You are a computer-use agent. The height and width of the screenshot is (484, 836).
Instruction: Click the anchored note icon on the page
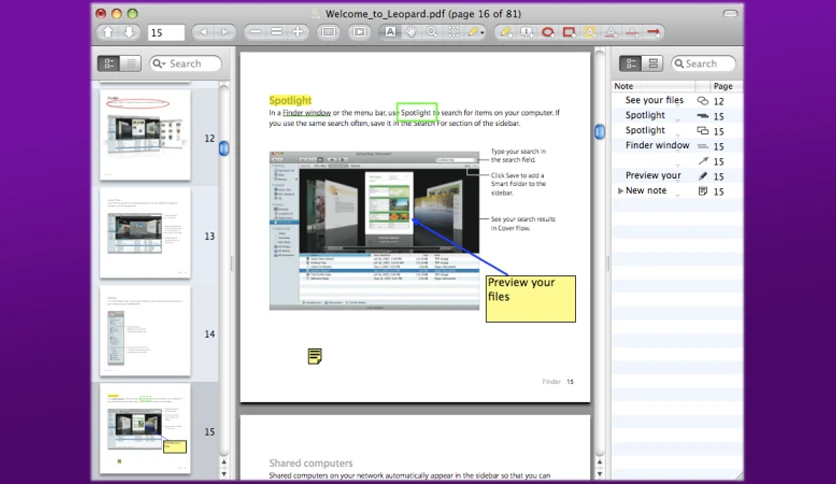click(x=315, y=356)
